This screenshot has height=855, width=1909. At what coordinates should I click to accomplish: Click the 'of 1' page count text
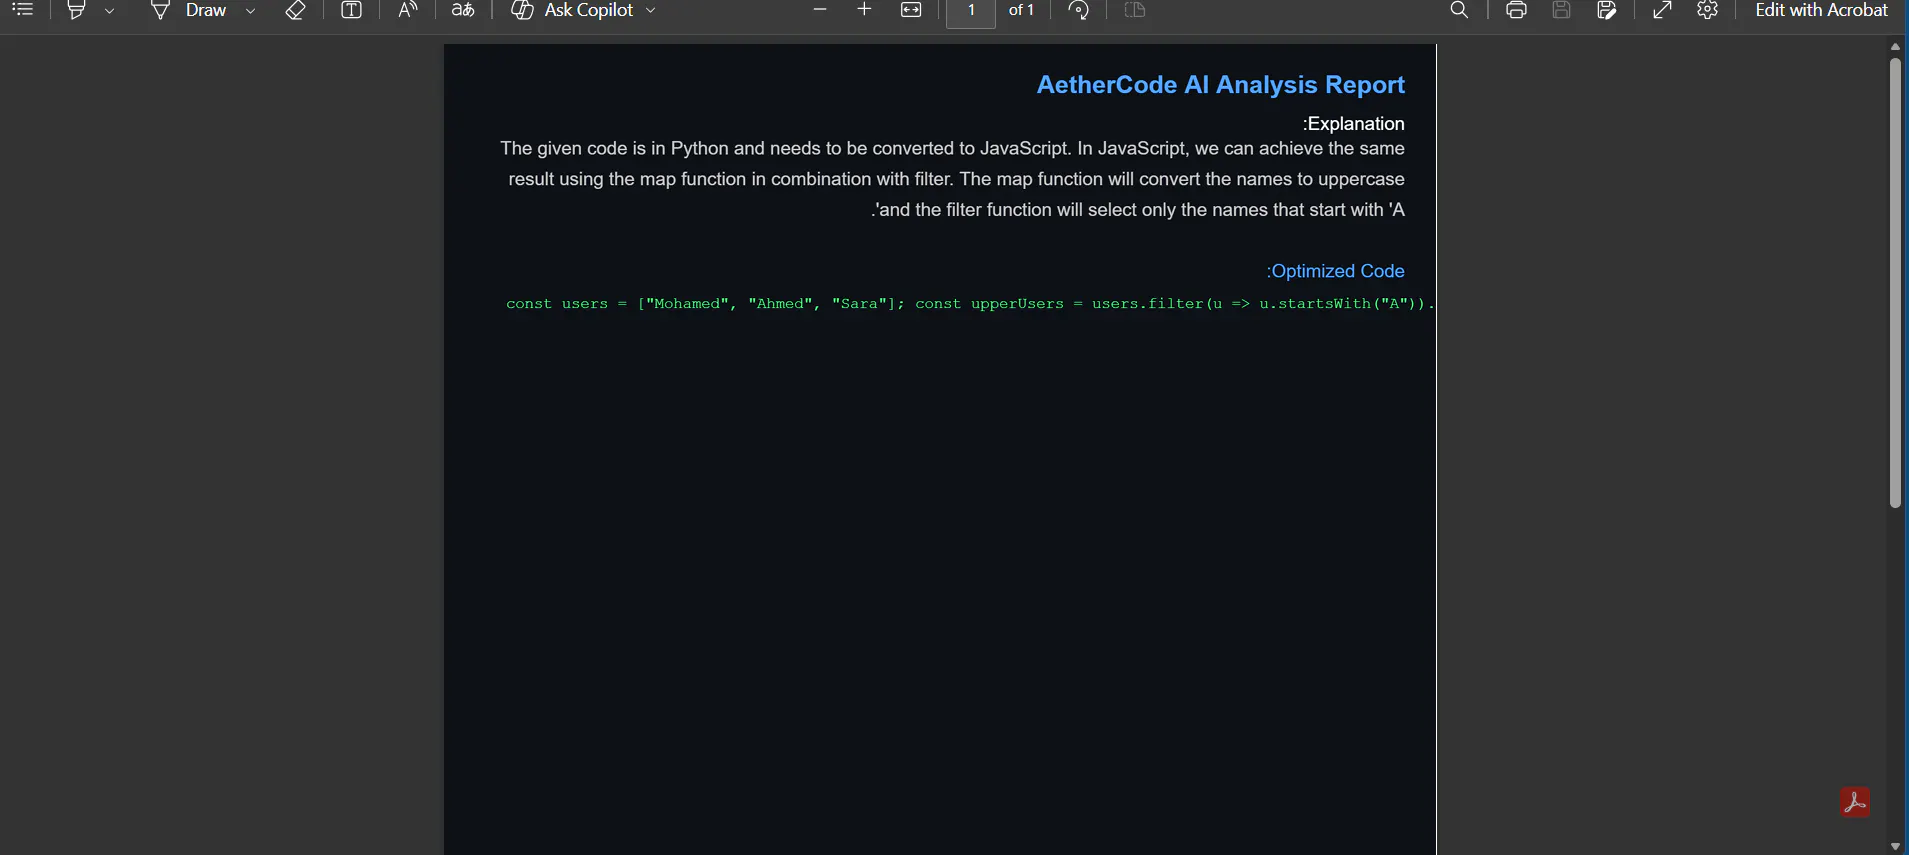(1021, 10)
